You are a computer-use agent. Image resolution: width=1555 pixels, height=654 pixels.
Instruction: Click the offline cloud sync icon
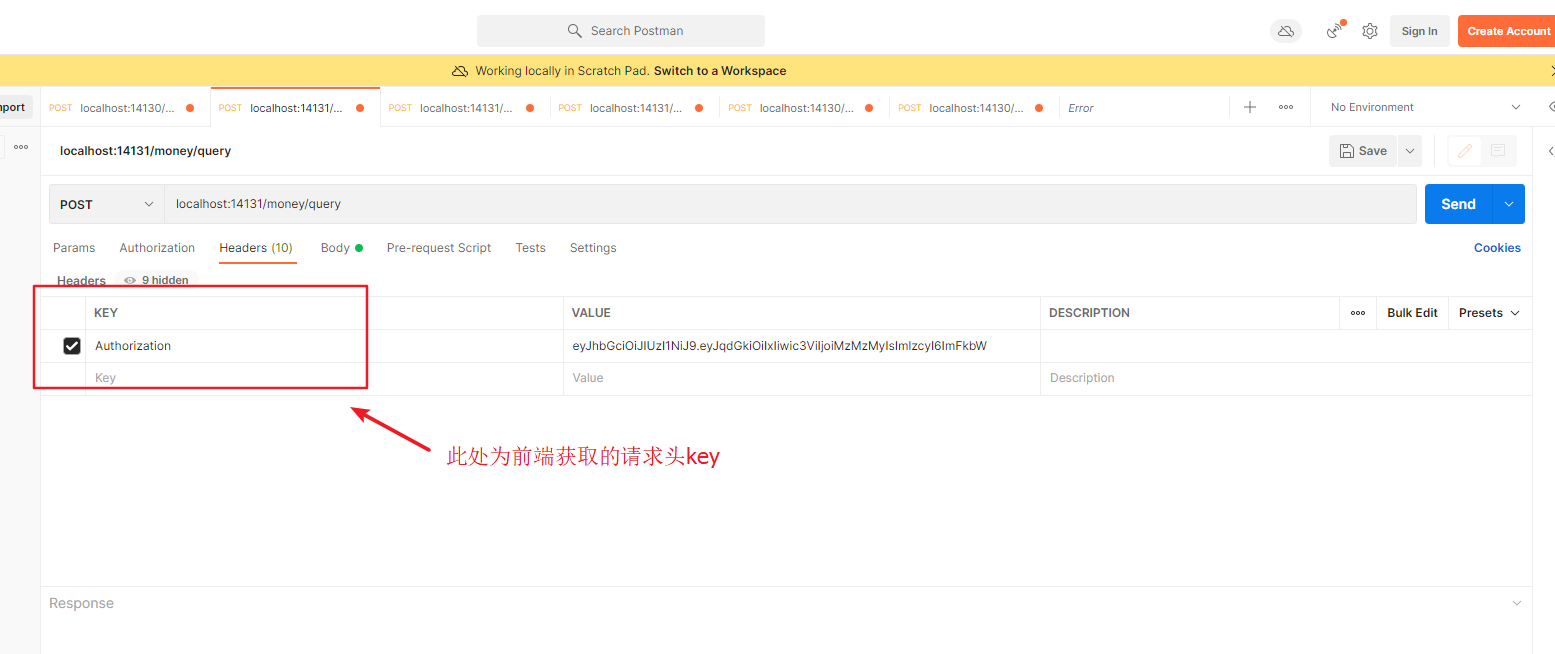[x=1285, y=31]
